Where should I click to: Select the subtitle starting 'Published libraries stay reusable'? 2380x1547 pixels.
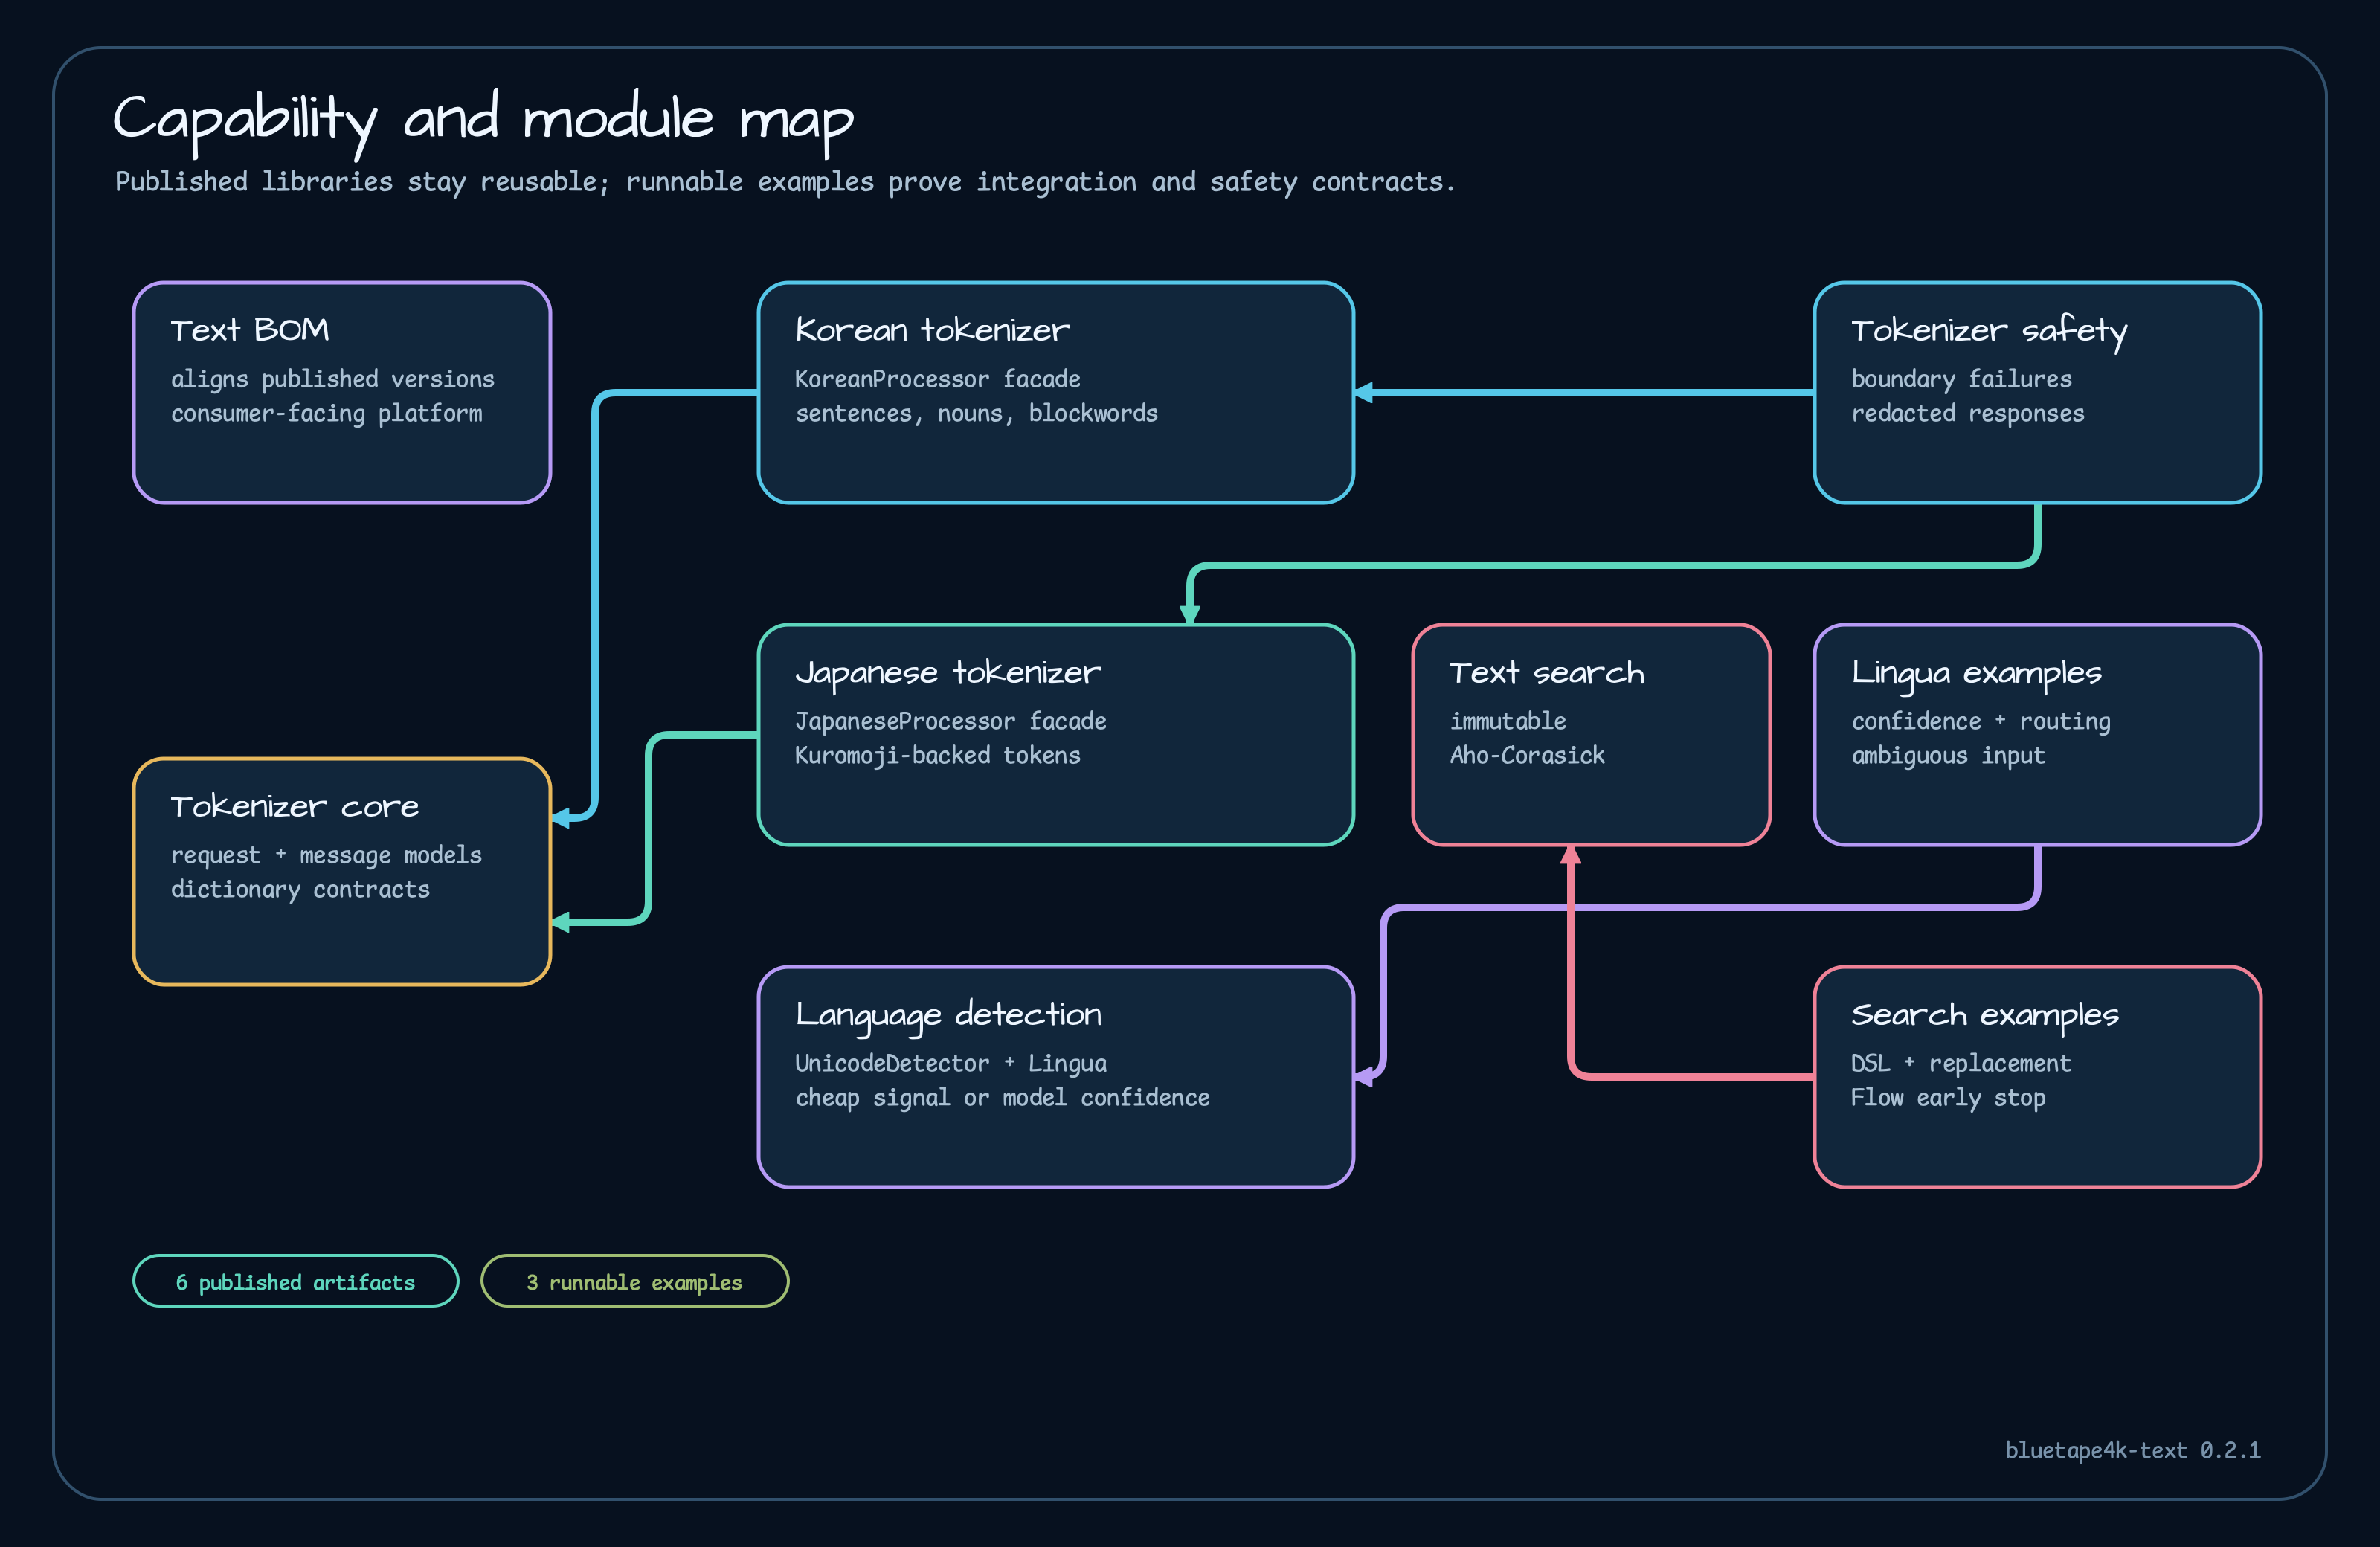tap(785, 182)
